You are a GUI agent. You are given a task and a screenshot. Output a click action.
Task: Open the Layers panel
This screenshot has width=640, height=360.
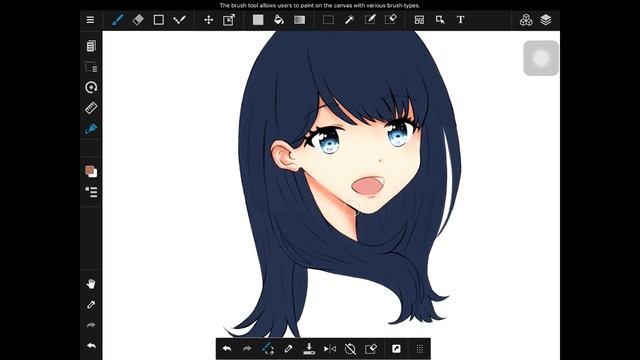[x=546, y=20]
